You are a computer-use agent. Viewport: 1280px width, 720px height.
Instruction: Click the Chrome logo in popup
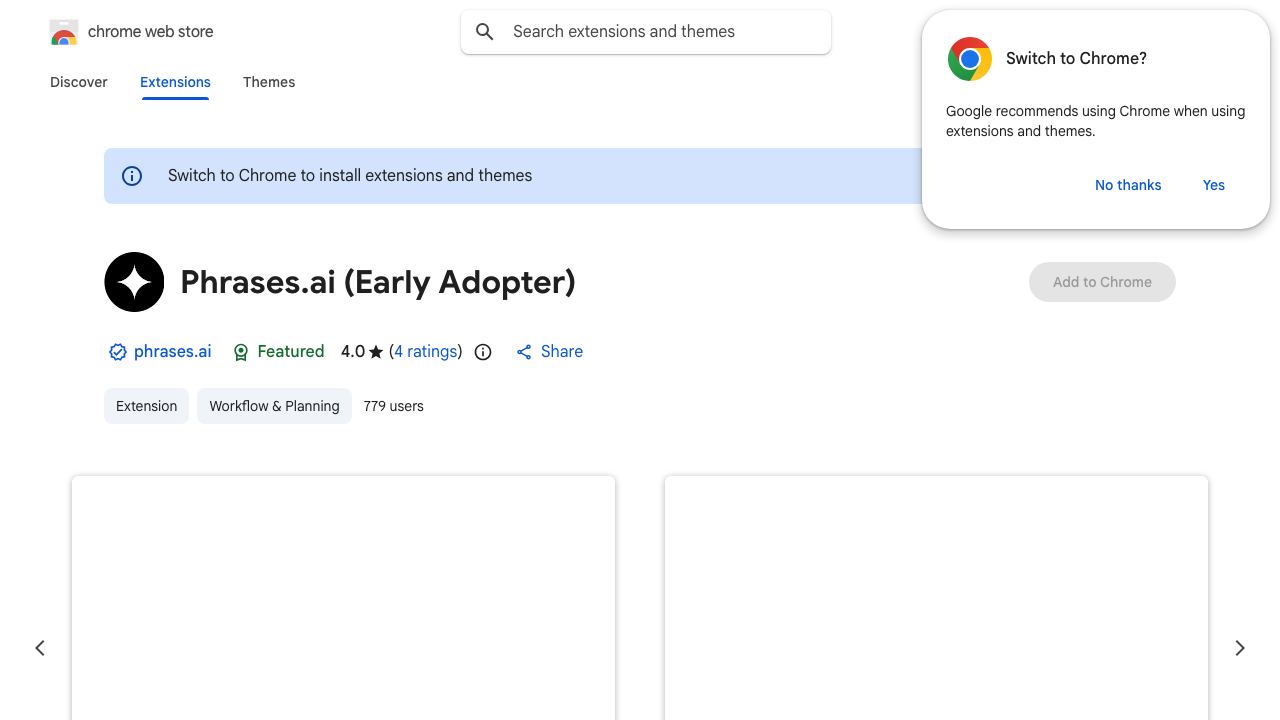click(970, 59)
